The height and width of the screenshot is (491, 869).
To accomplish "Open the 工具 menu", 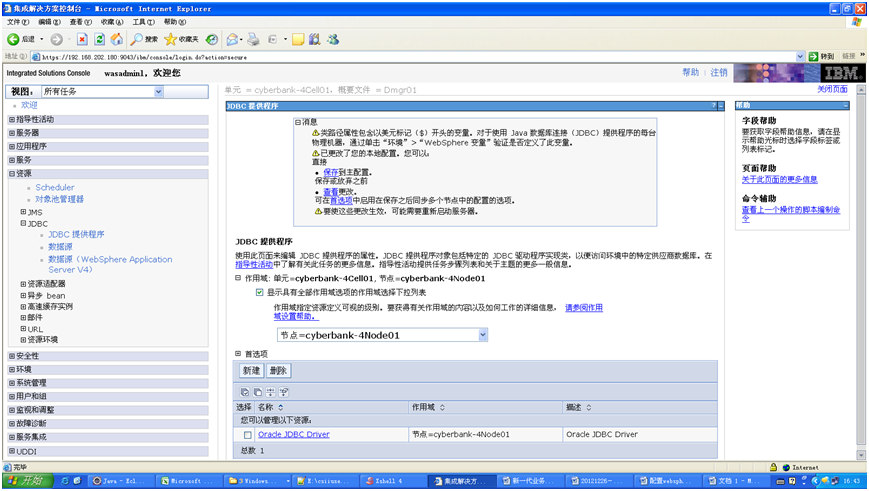I will 144,22.
